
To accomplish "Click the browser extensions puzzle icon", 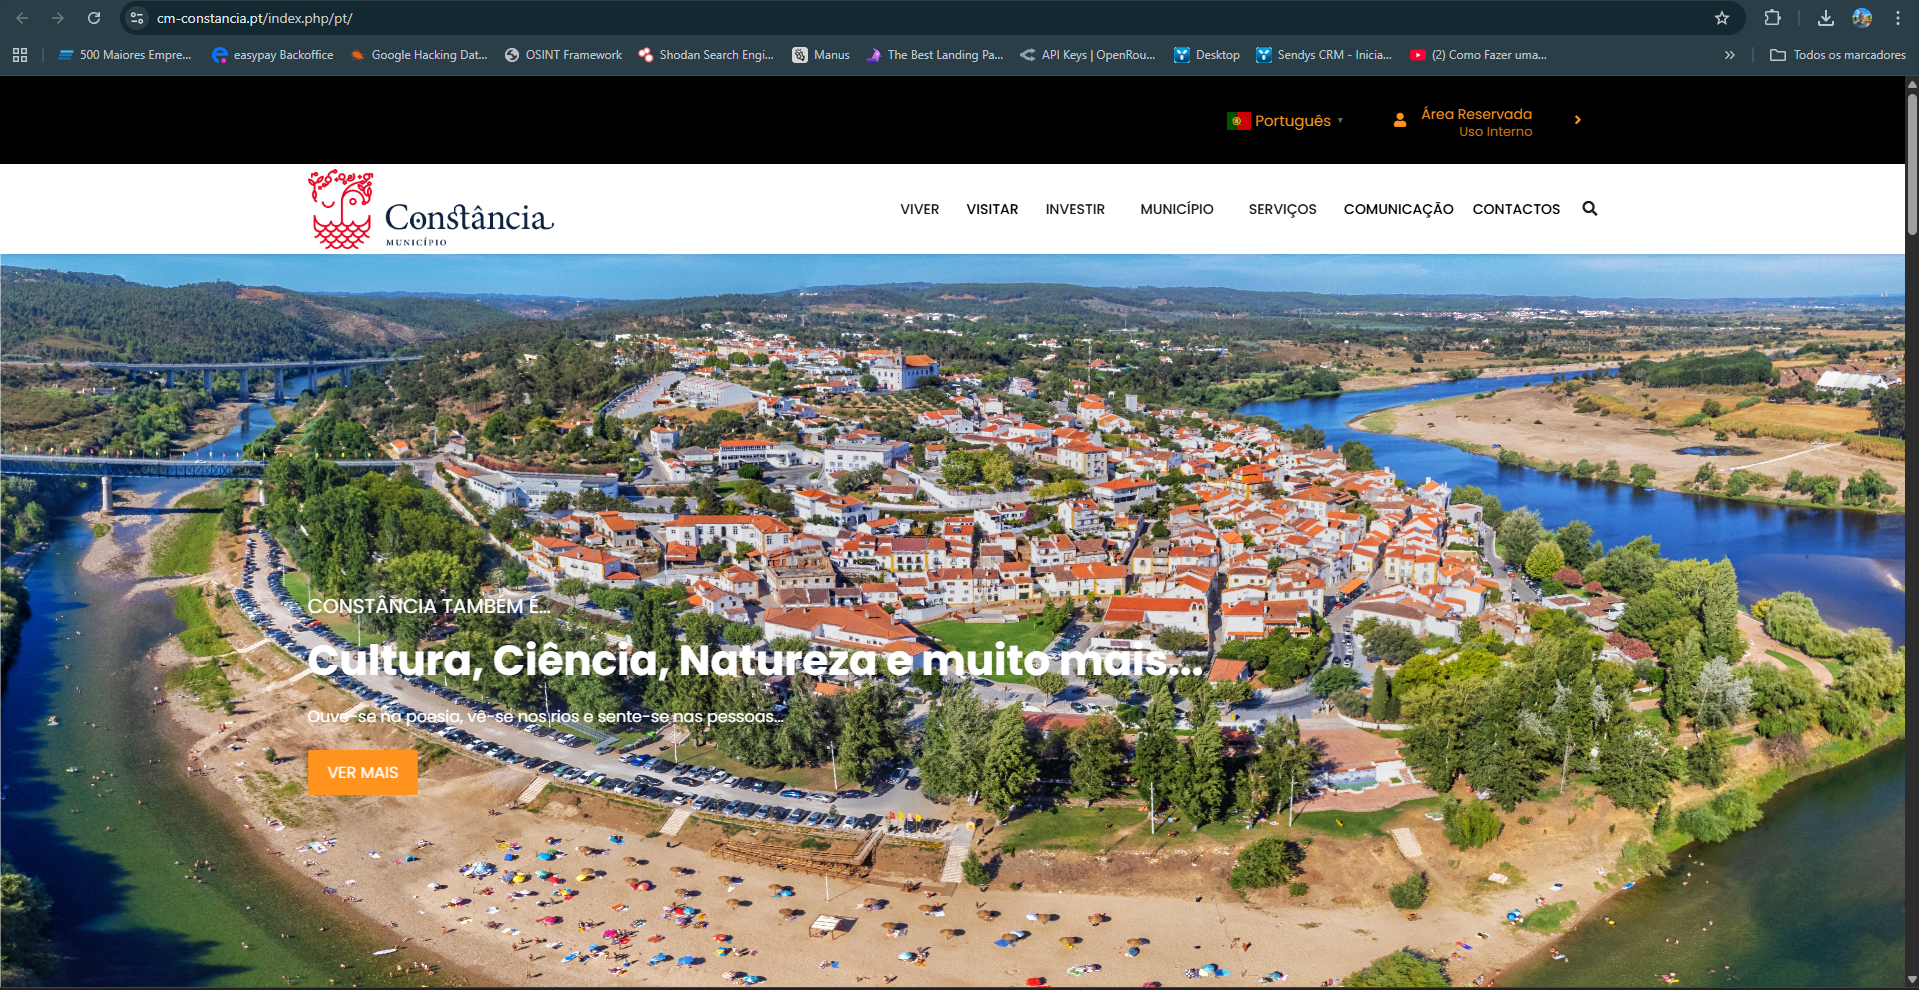I will (x=1772, y=18).
